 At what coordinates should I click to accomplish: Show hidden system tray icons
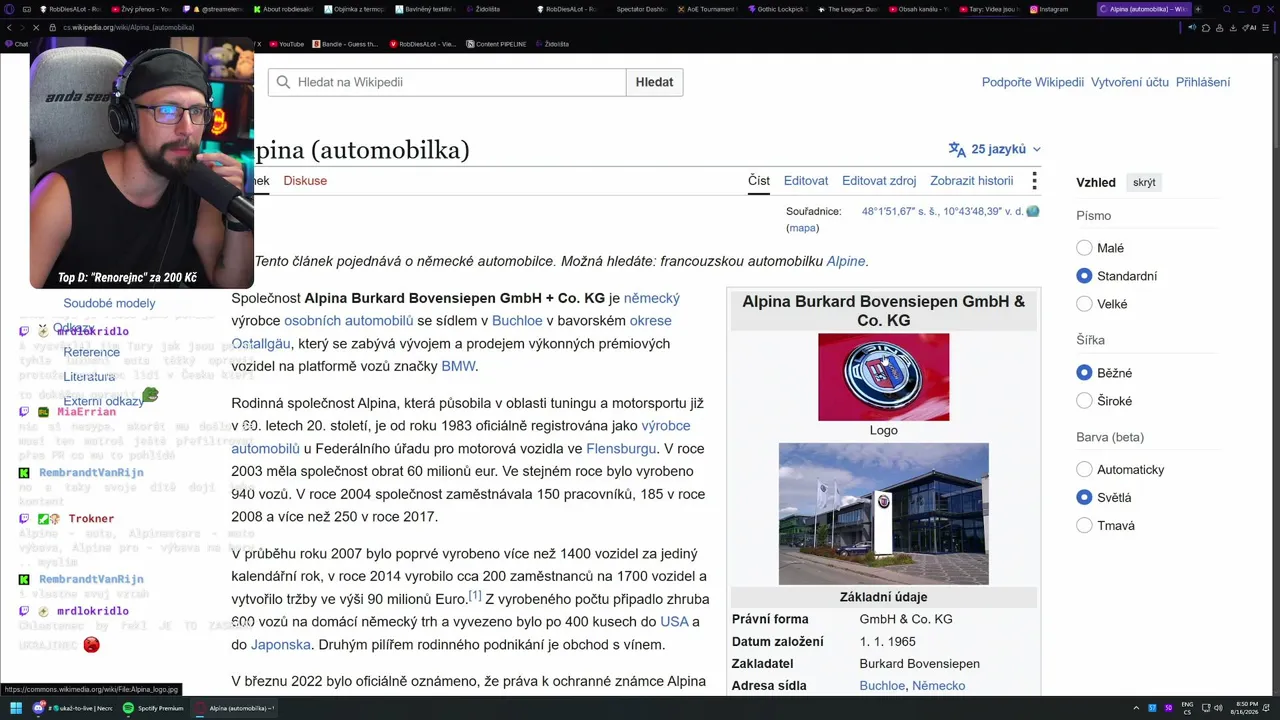(x=1137, y=708)
